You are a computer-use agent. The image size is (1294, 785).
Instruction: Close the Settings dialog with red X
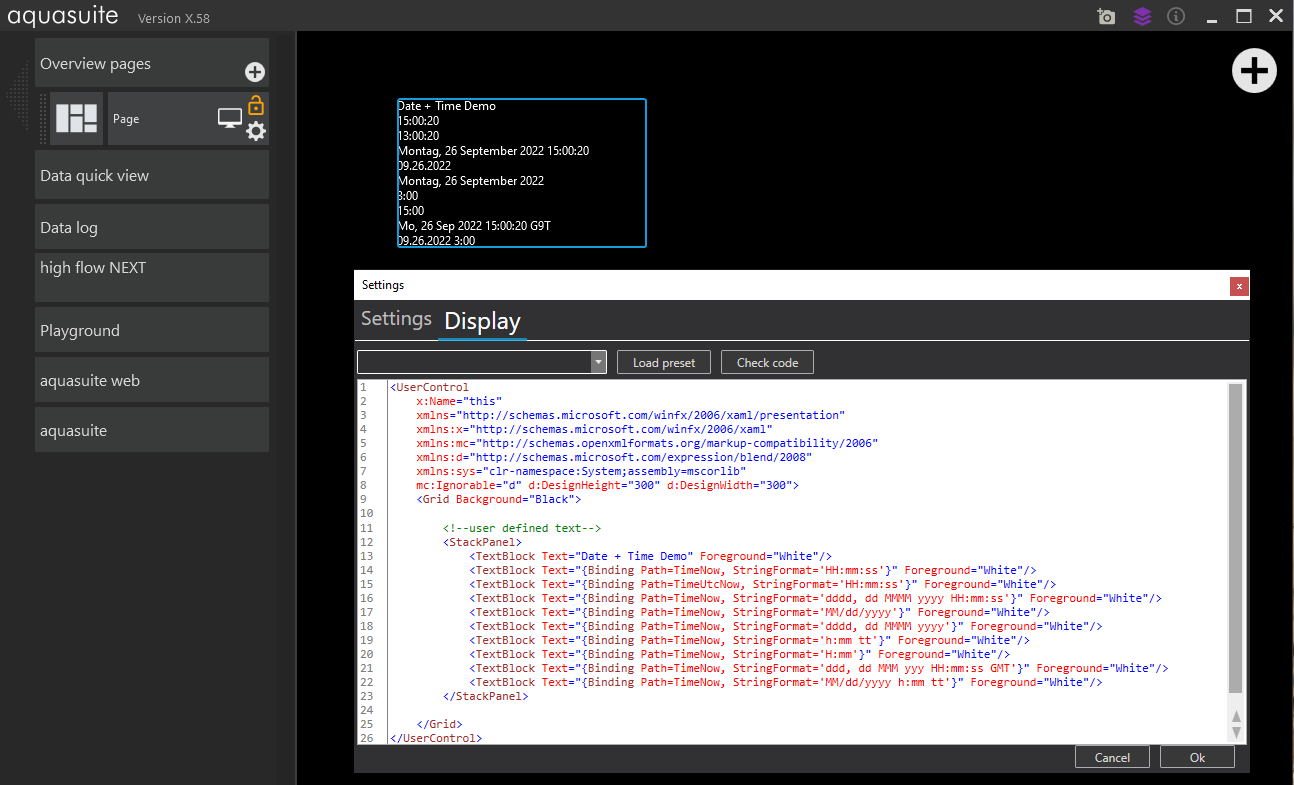pyautogui.click(x=1239, y=286)
